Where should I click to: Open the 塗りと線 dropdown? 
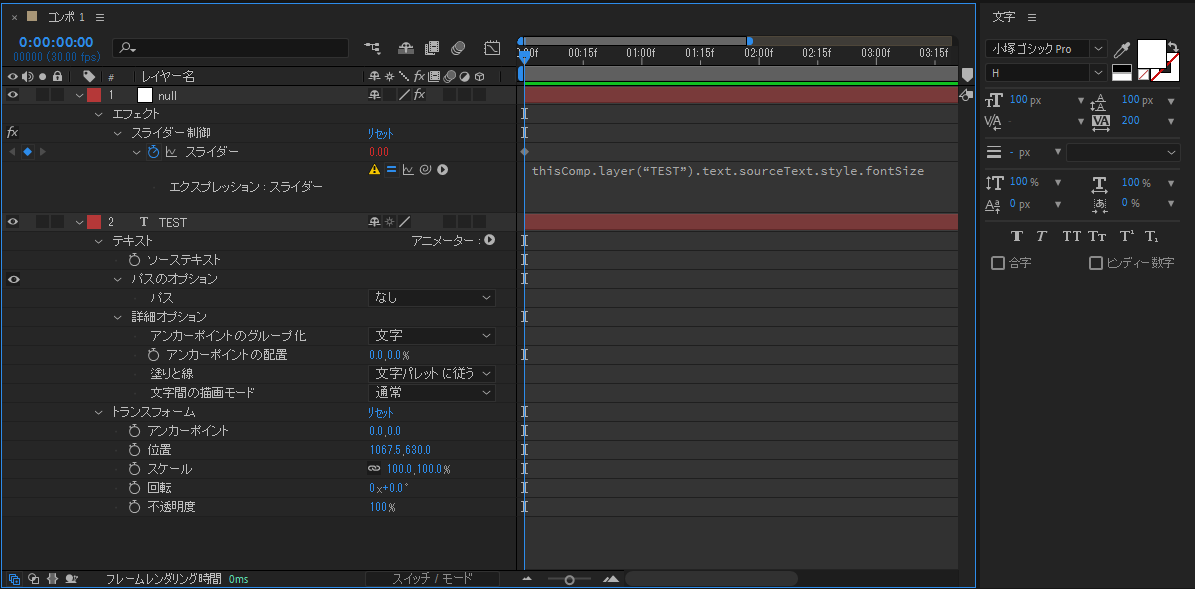[x=431, y=373]
